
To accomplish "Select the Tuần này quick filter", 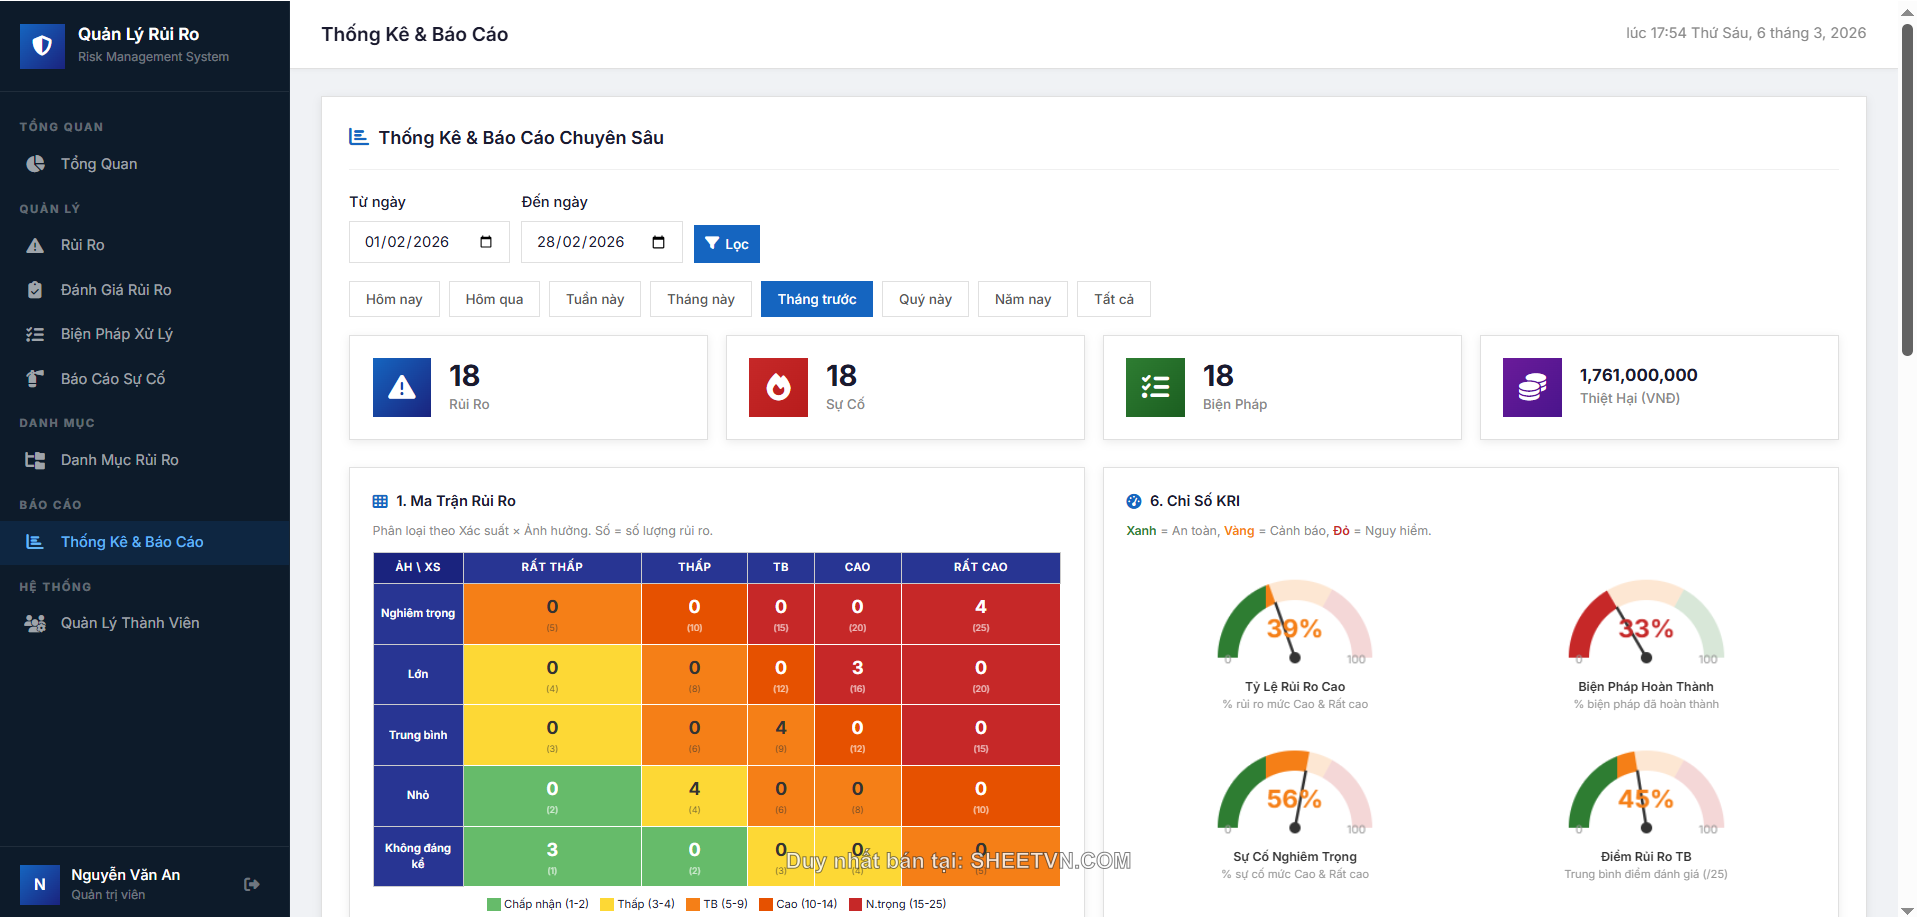I will [595, 299].
